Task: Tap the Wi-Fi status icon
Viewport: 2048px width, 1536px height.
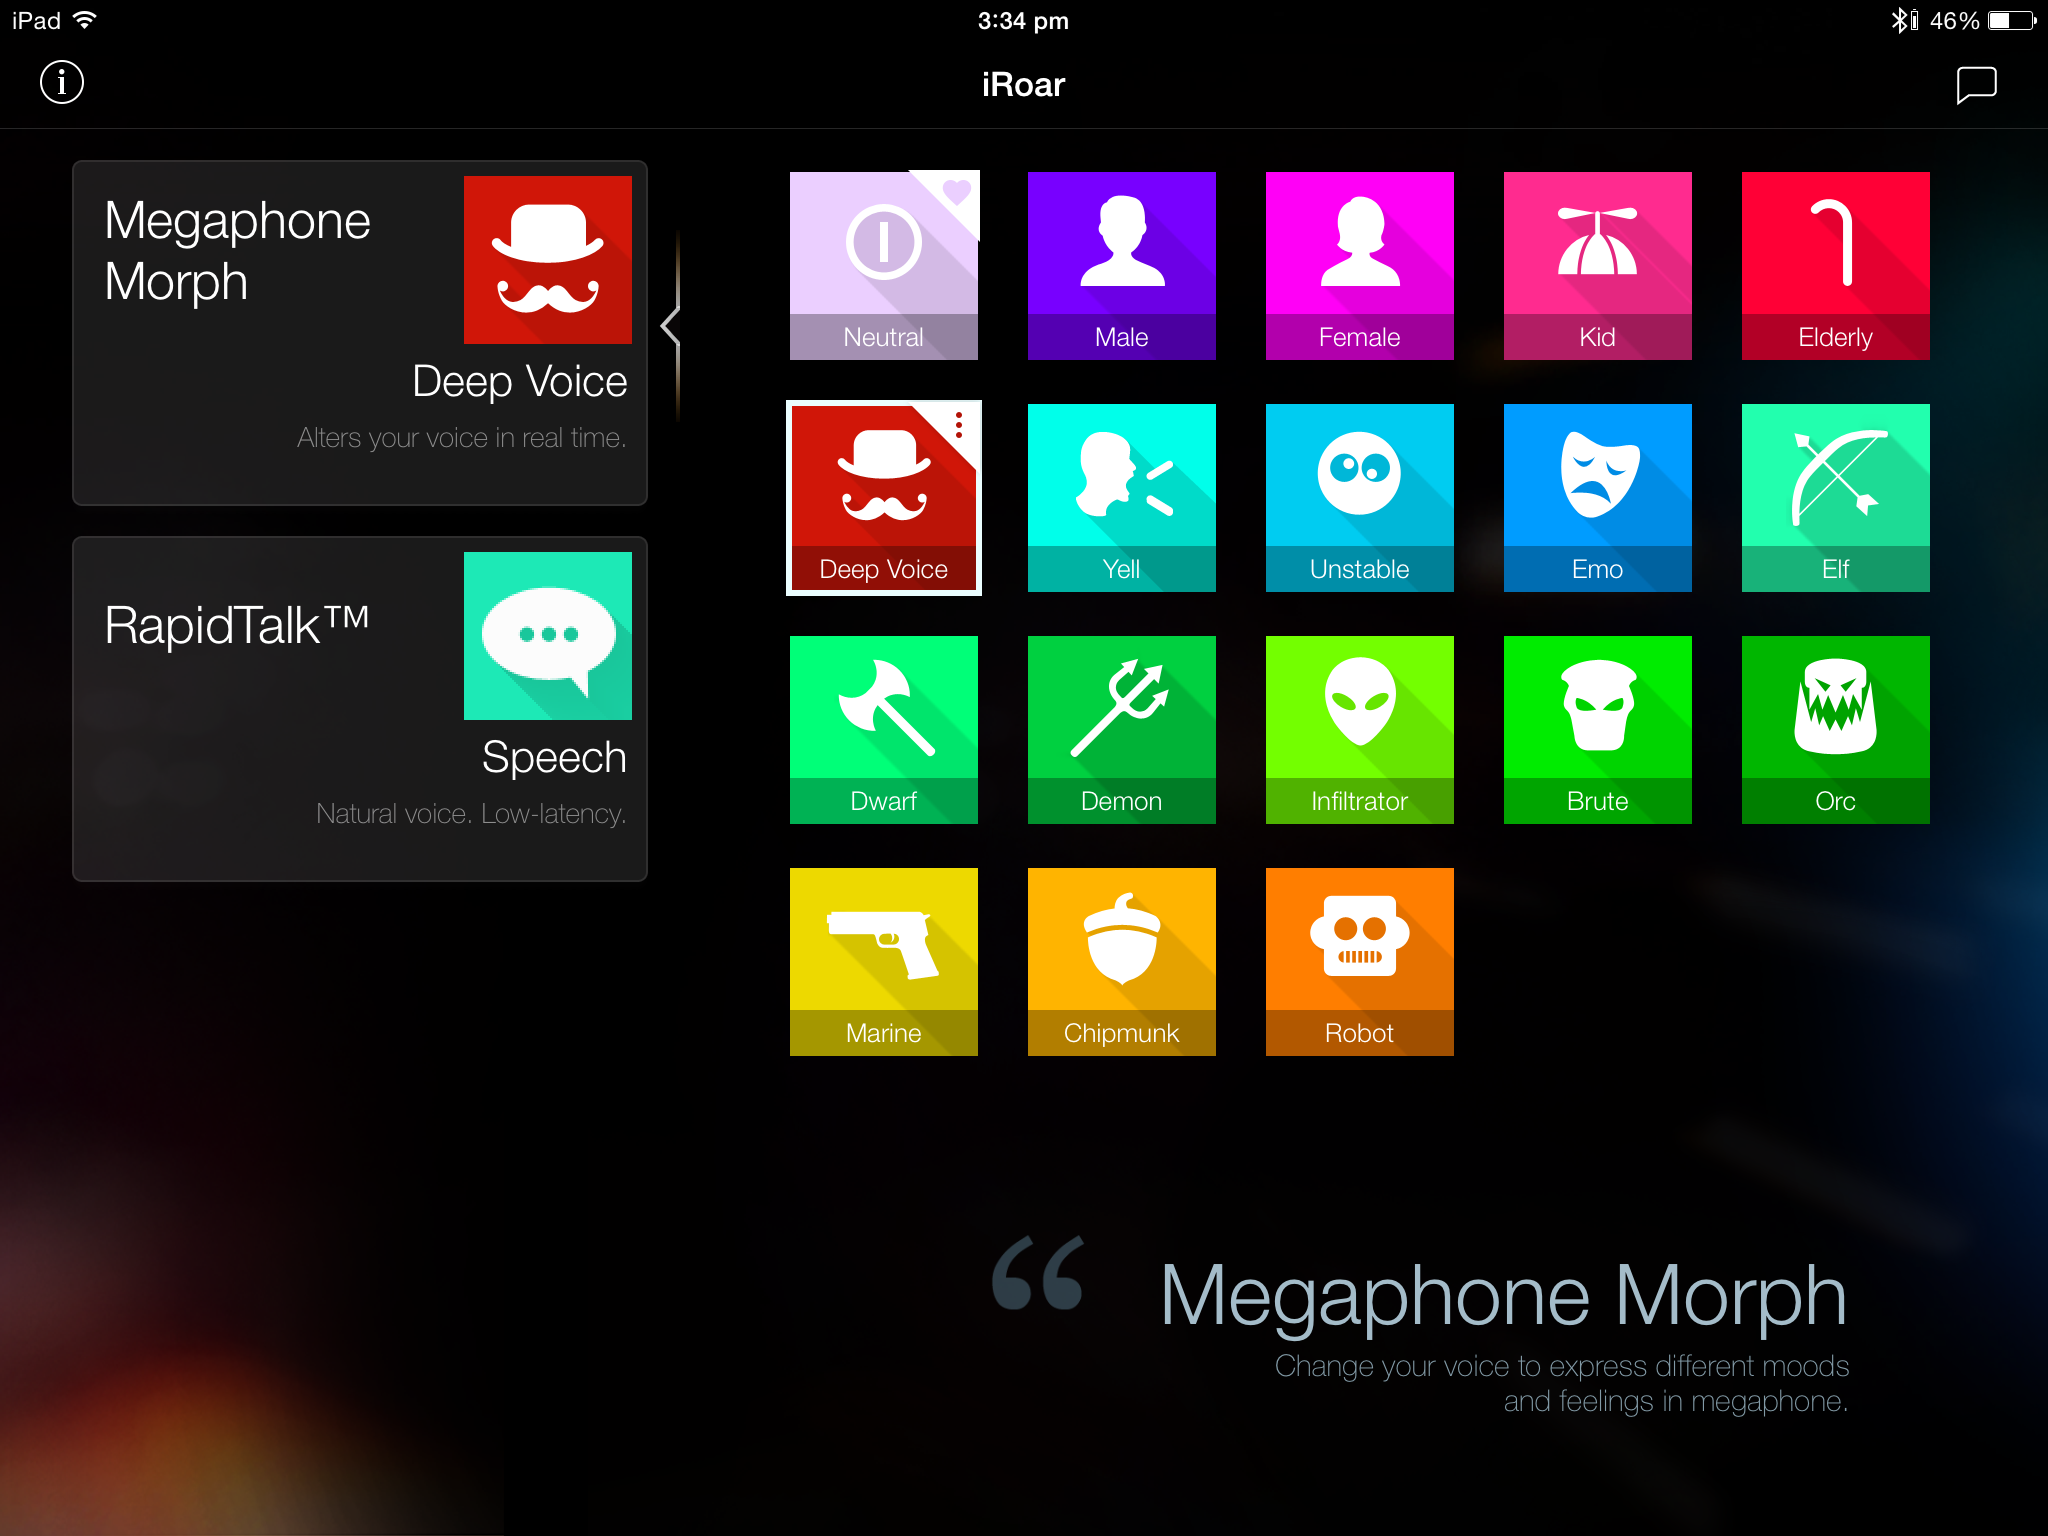Action: point(85,20)
